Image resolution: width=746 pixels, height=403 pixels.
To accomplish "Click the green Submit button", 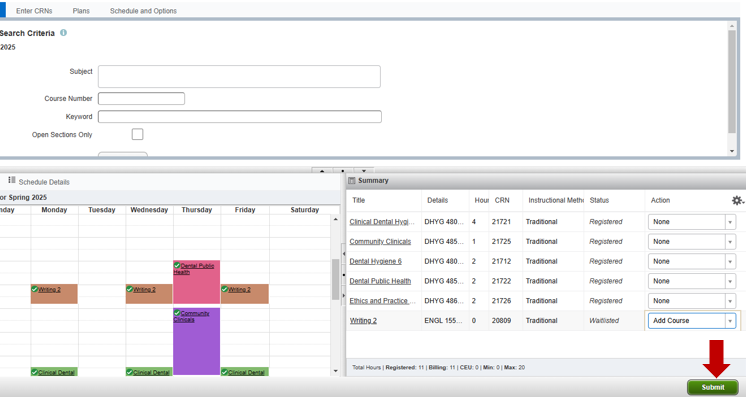I will pyautogui.click(x=712, y=387).
